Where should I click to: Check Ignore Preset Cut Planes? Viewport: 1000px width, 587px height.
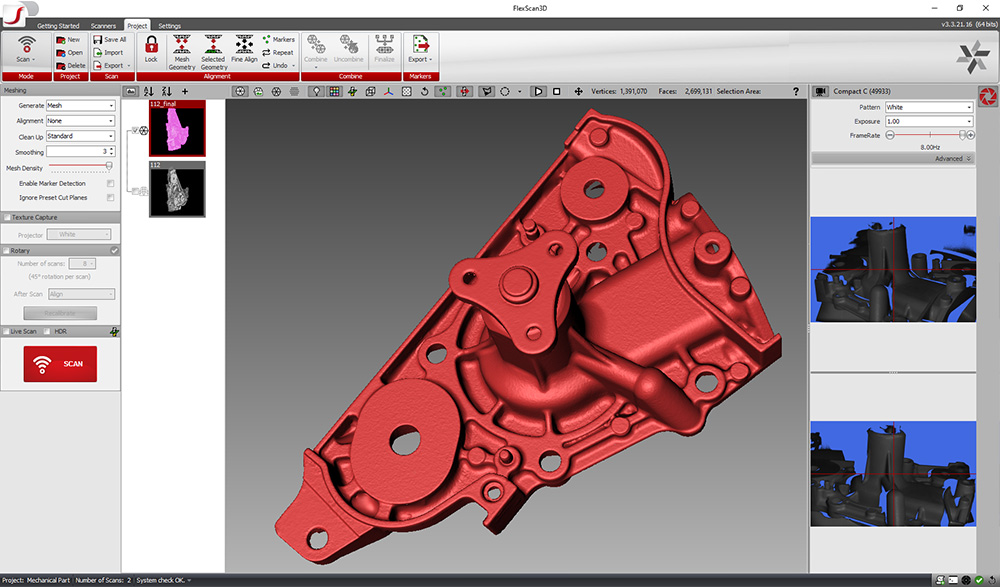pos(110,198)
